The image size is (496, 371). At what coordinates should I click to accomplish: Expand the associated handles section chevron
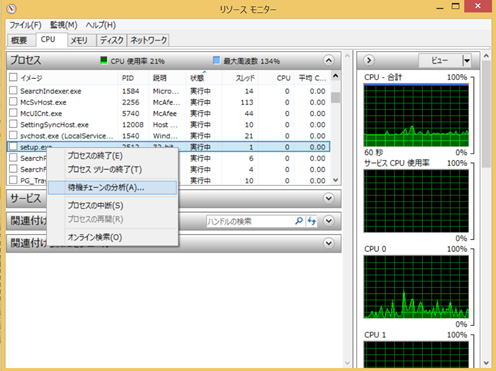click(328, 221)
